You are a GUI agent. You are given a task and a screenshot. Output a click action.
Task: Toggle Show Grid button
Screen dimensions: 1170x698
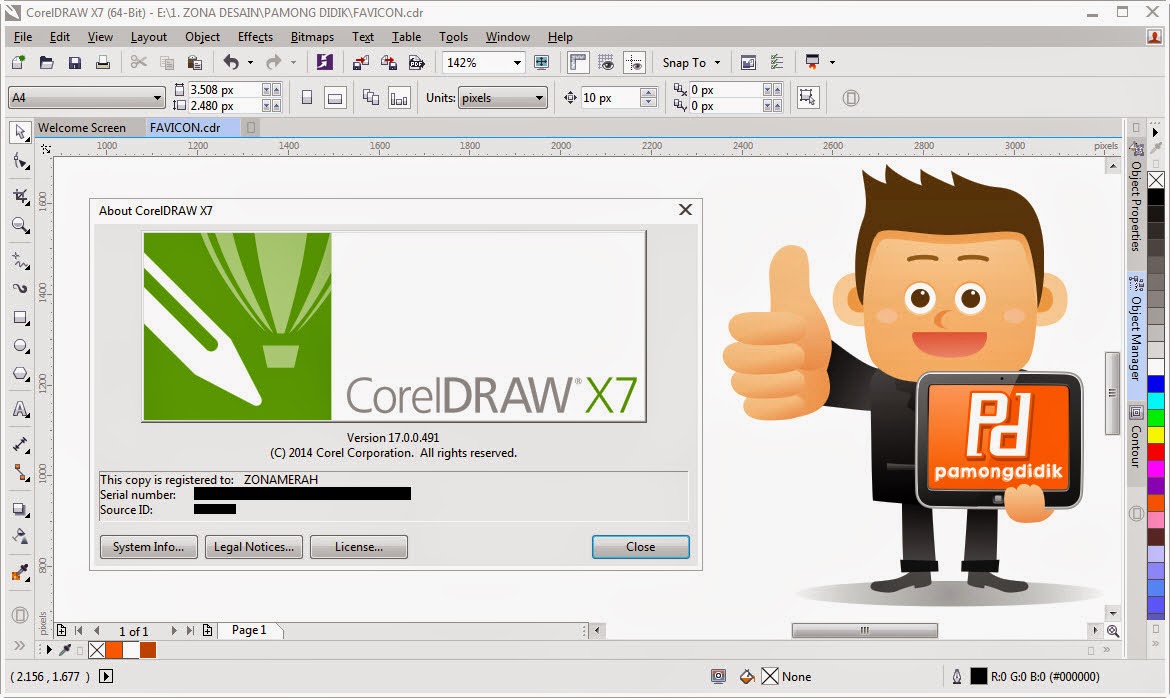[606, 63]
